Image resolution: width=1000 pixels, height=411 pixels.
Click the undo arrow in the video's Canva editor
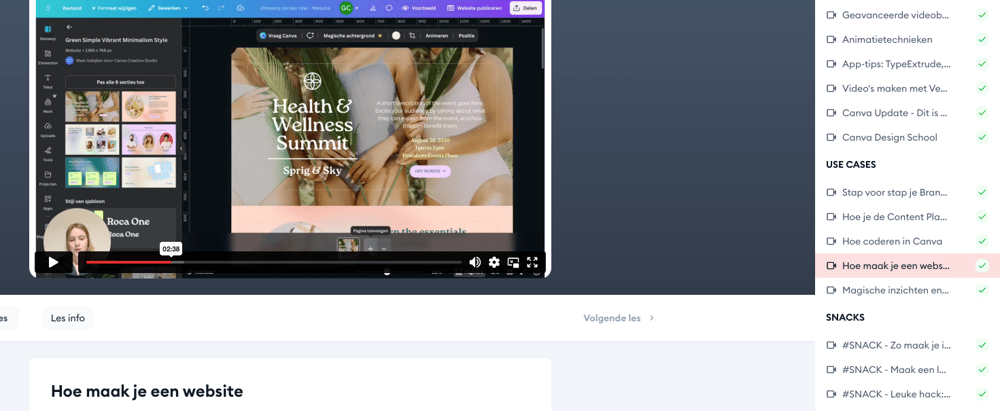pyautogui.click(x=205, y=8)
